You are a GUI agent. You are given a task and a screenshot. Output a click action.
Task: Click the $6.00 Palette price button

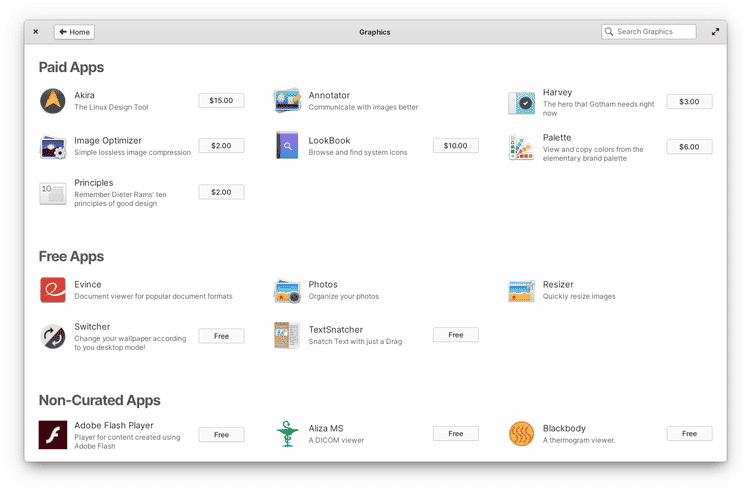pyautogui.click(x=689, y=147)
